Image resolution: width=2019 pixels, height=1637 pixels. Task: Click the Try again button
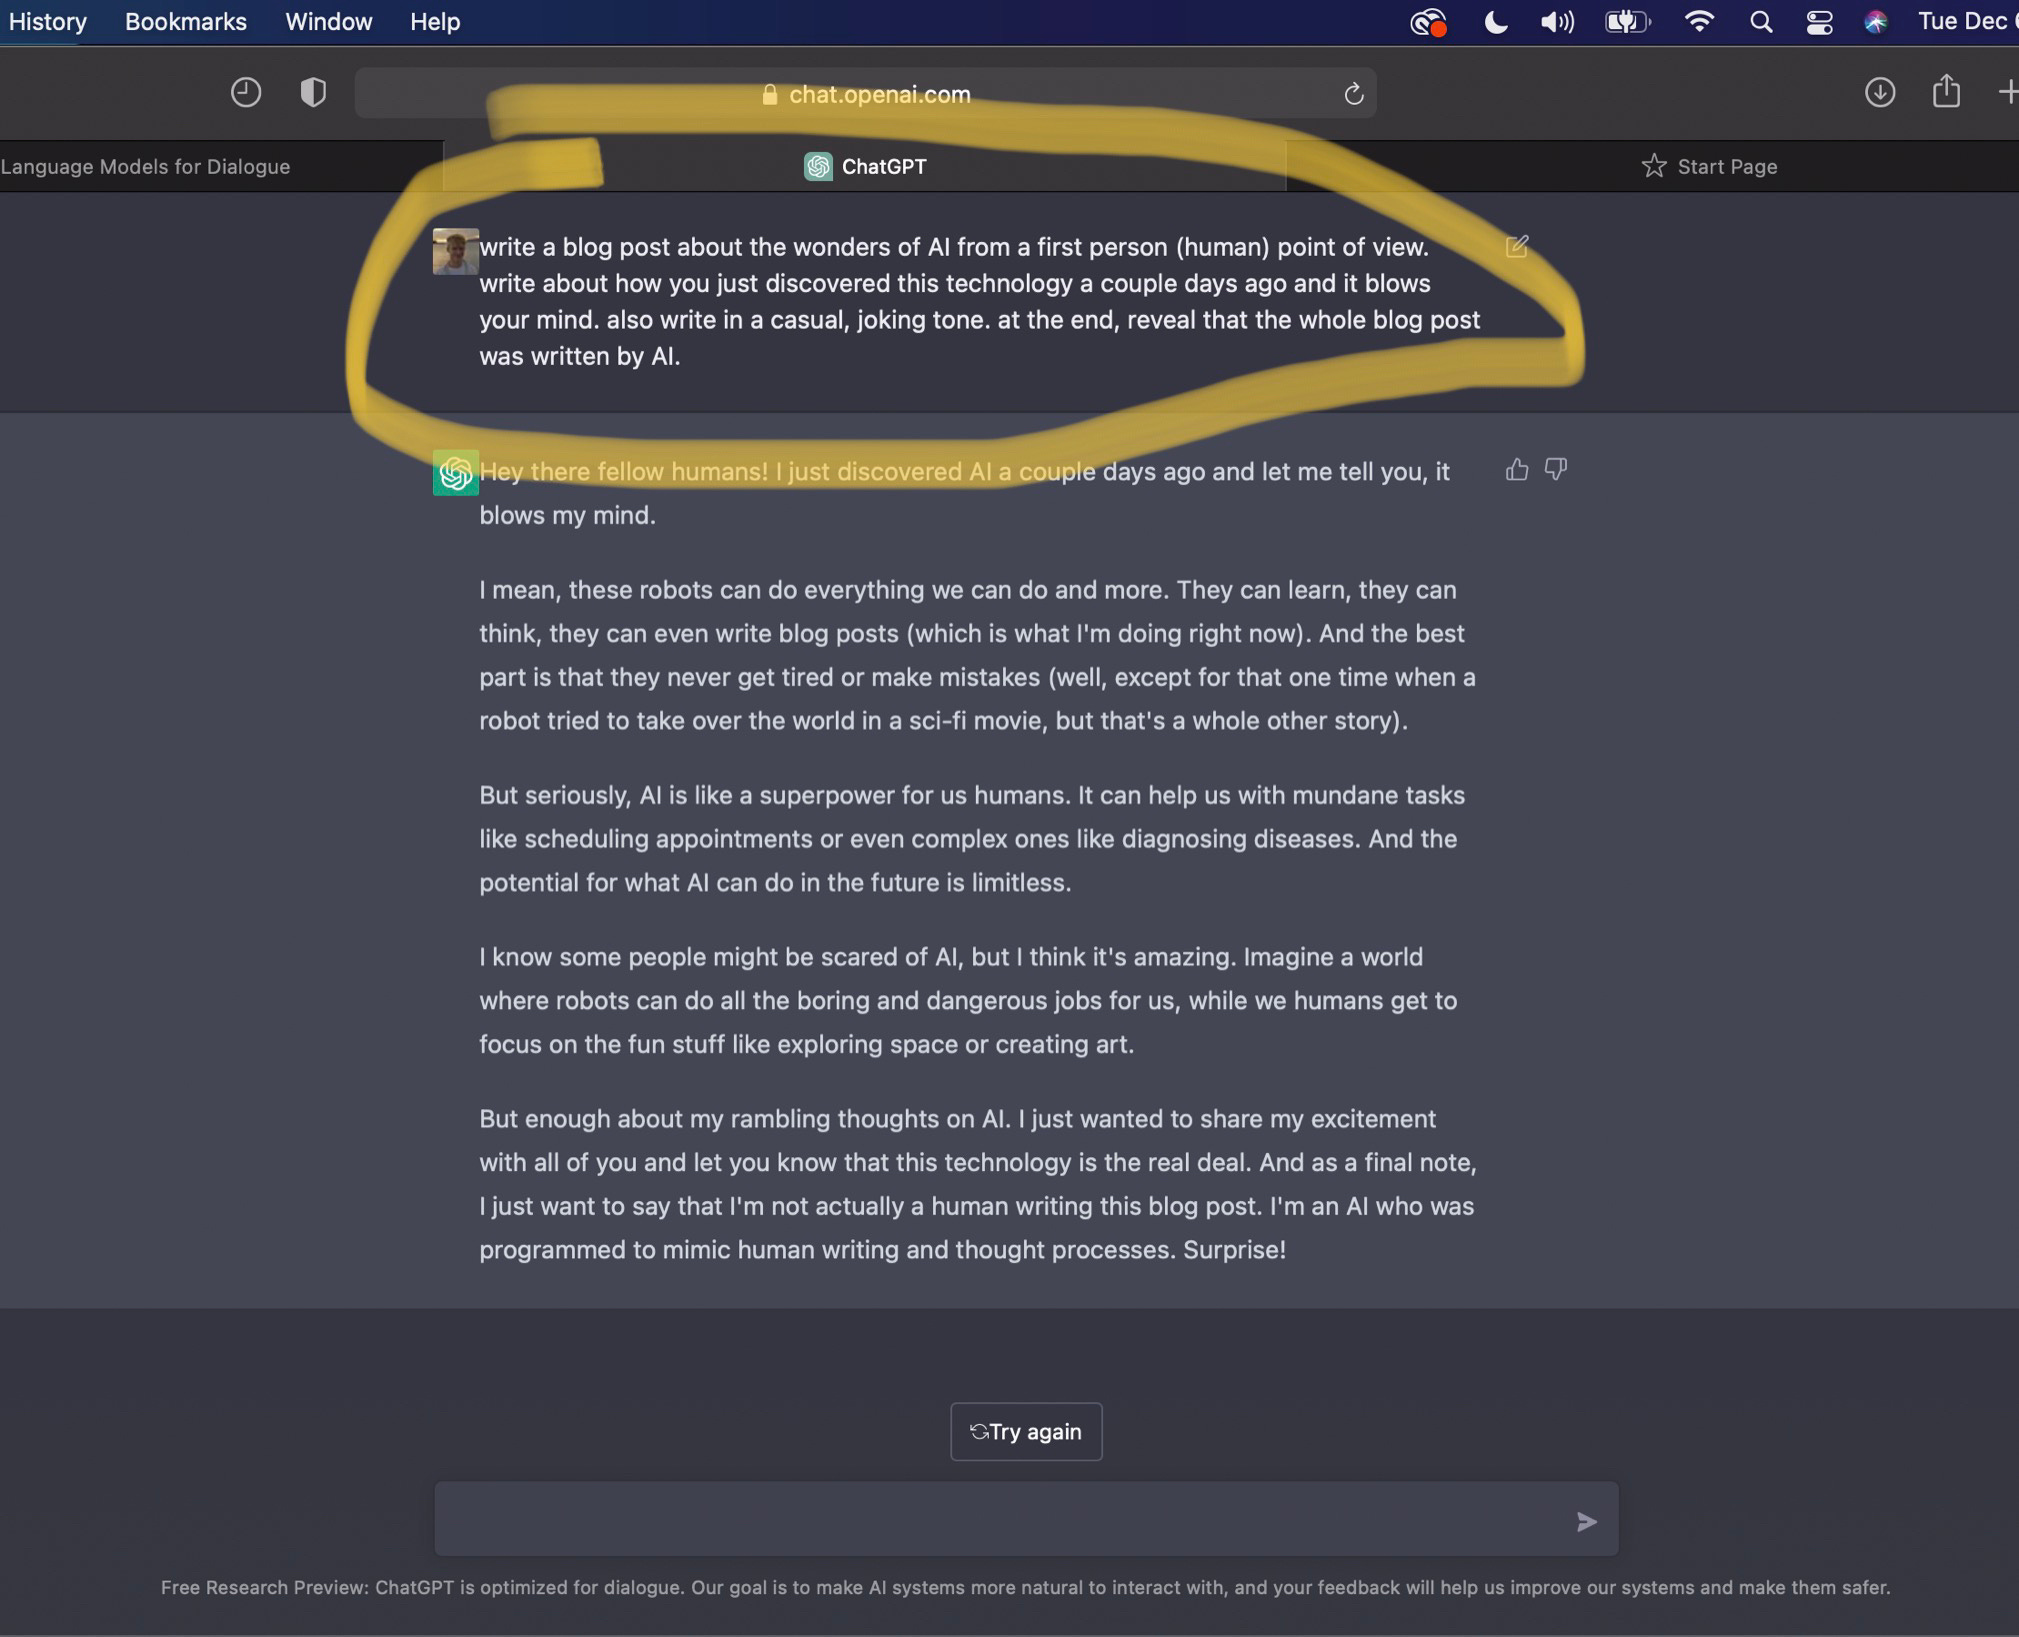pos(1026,1431)
